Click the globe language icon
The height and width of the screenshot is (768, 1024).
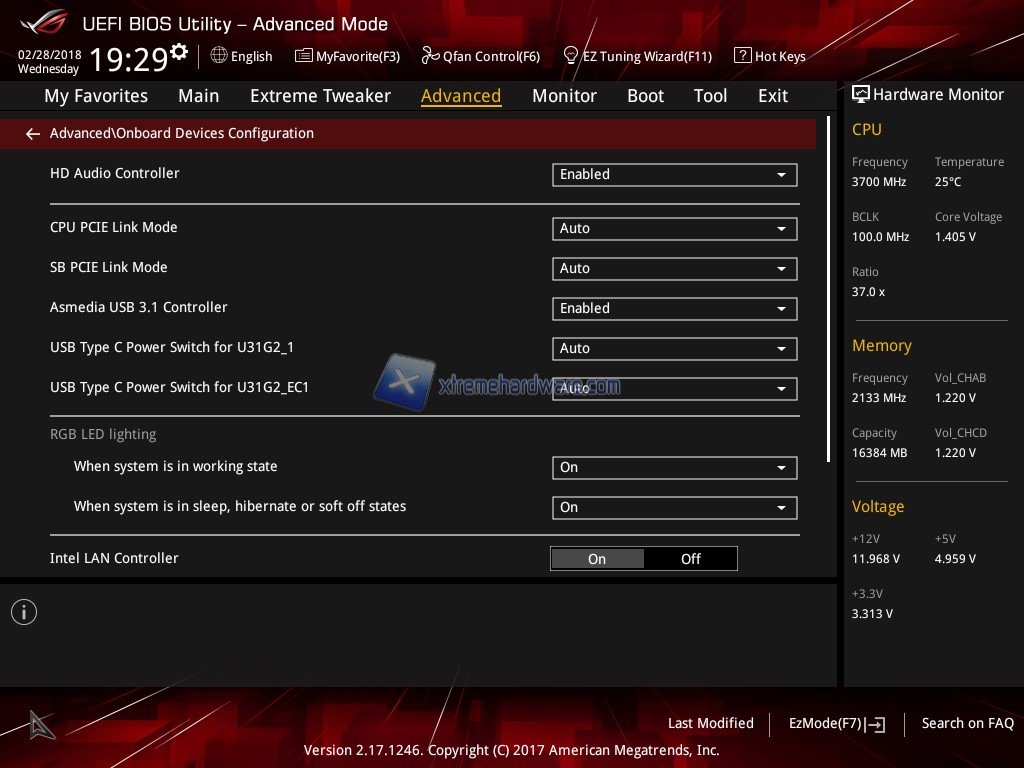[219, 56]
